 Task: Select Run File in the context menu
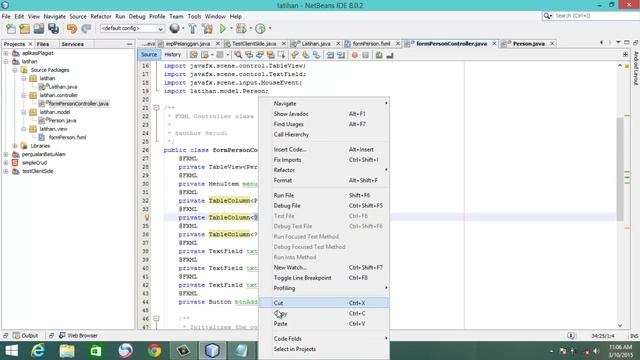324,195
